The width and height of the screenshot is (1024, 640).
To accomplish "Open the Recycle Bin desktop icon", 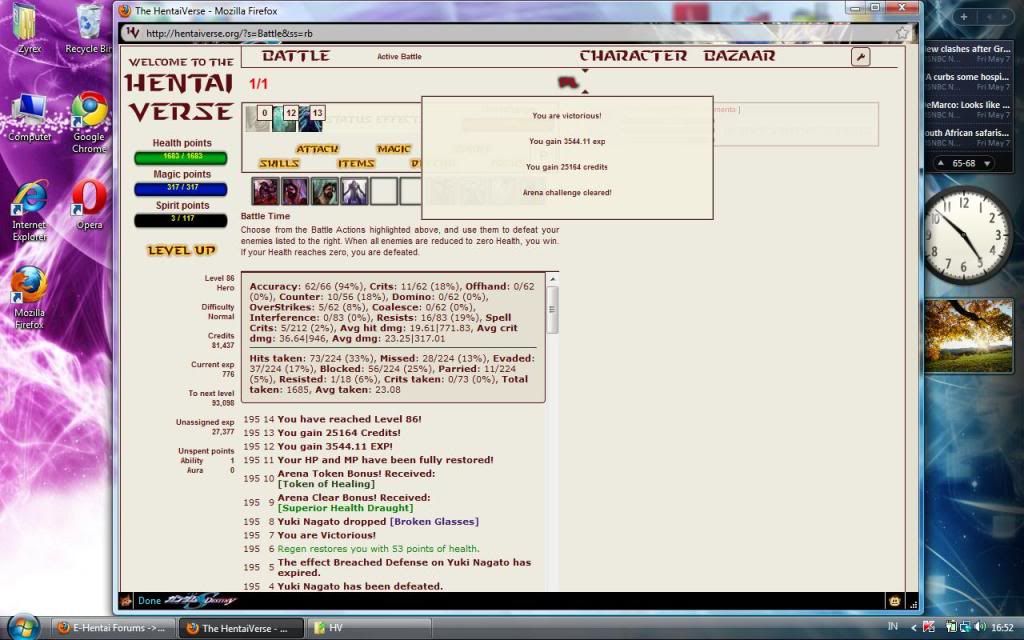I will click(x=88, y=29).
